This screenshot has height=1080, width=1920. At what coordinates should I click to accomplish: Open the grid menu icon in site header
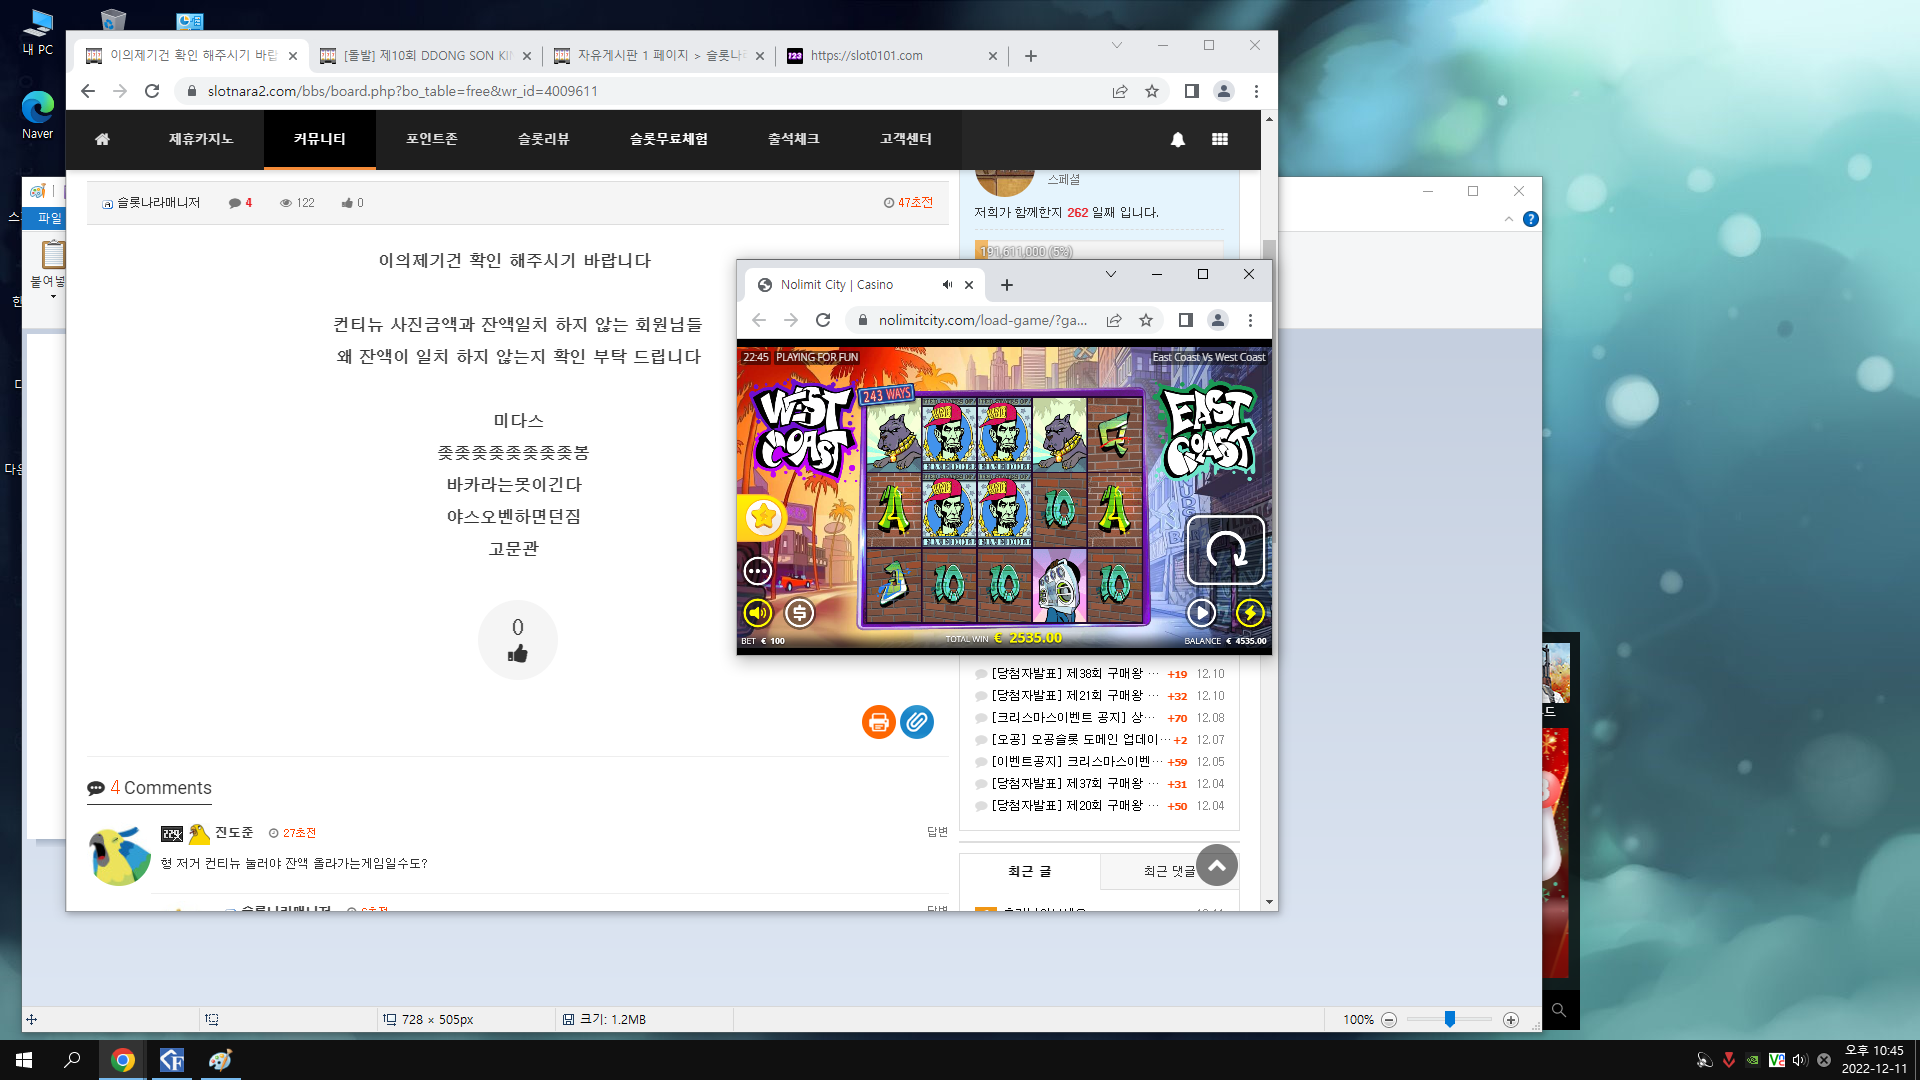(x=1220, y=139)
